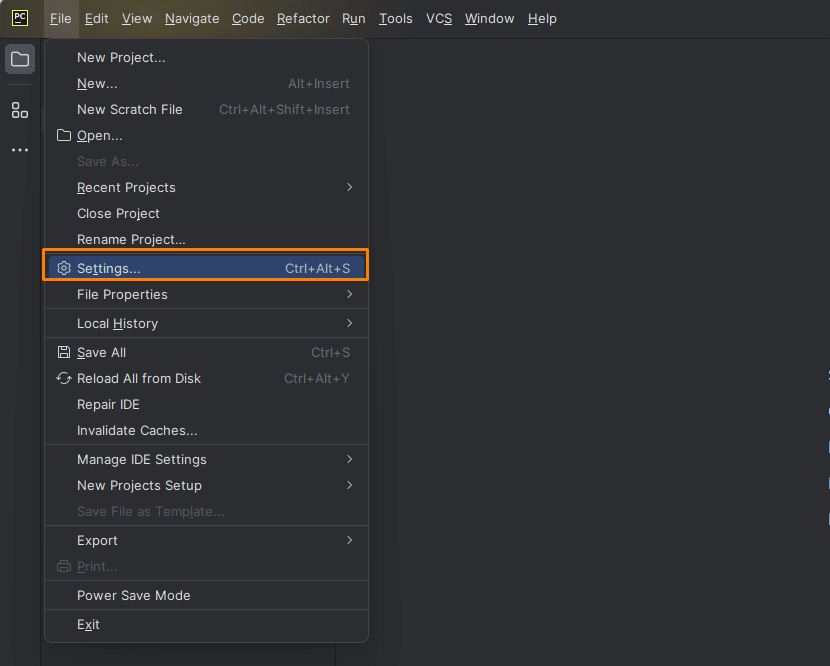Click the More tool windows ellipsis icon
The width and height of the screenshot is (830, 666).
coord(20,150)
